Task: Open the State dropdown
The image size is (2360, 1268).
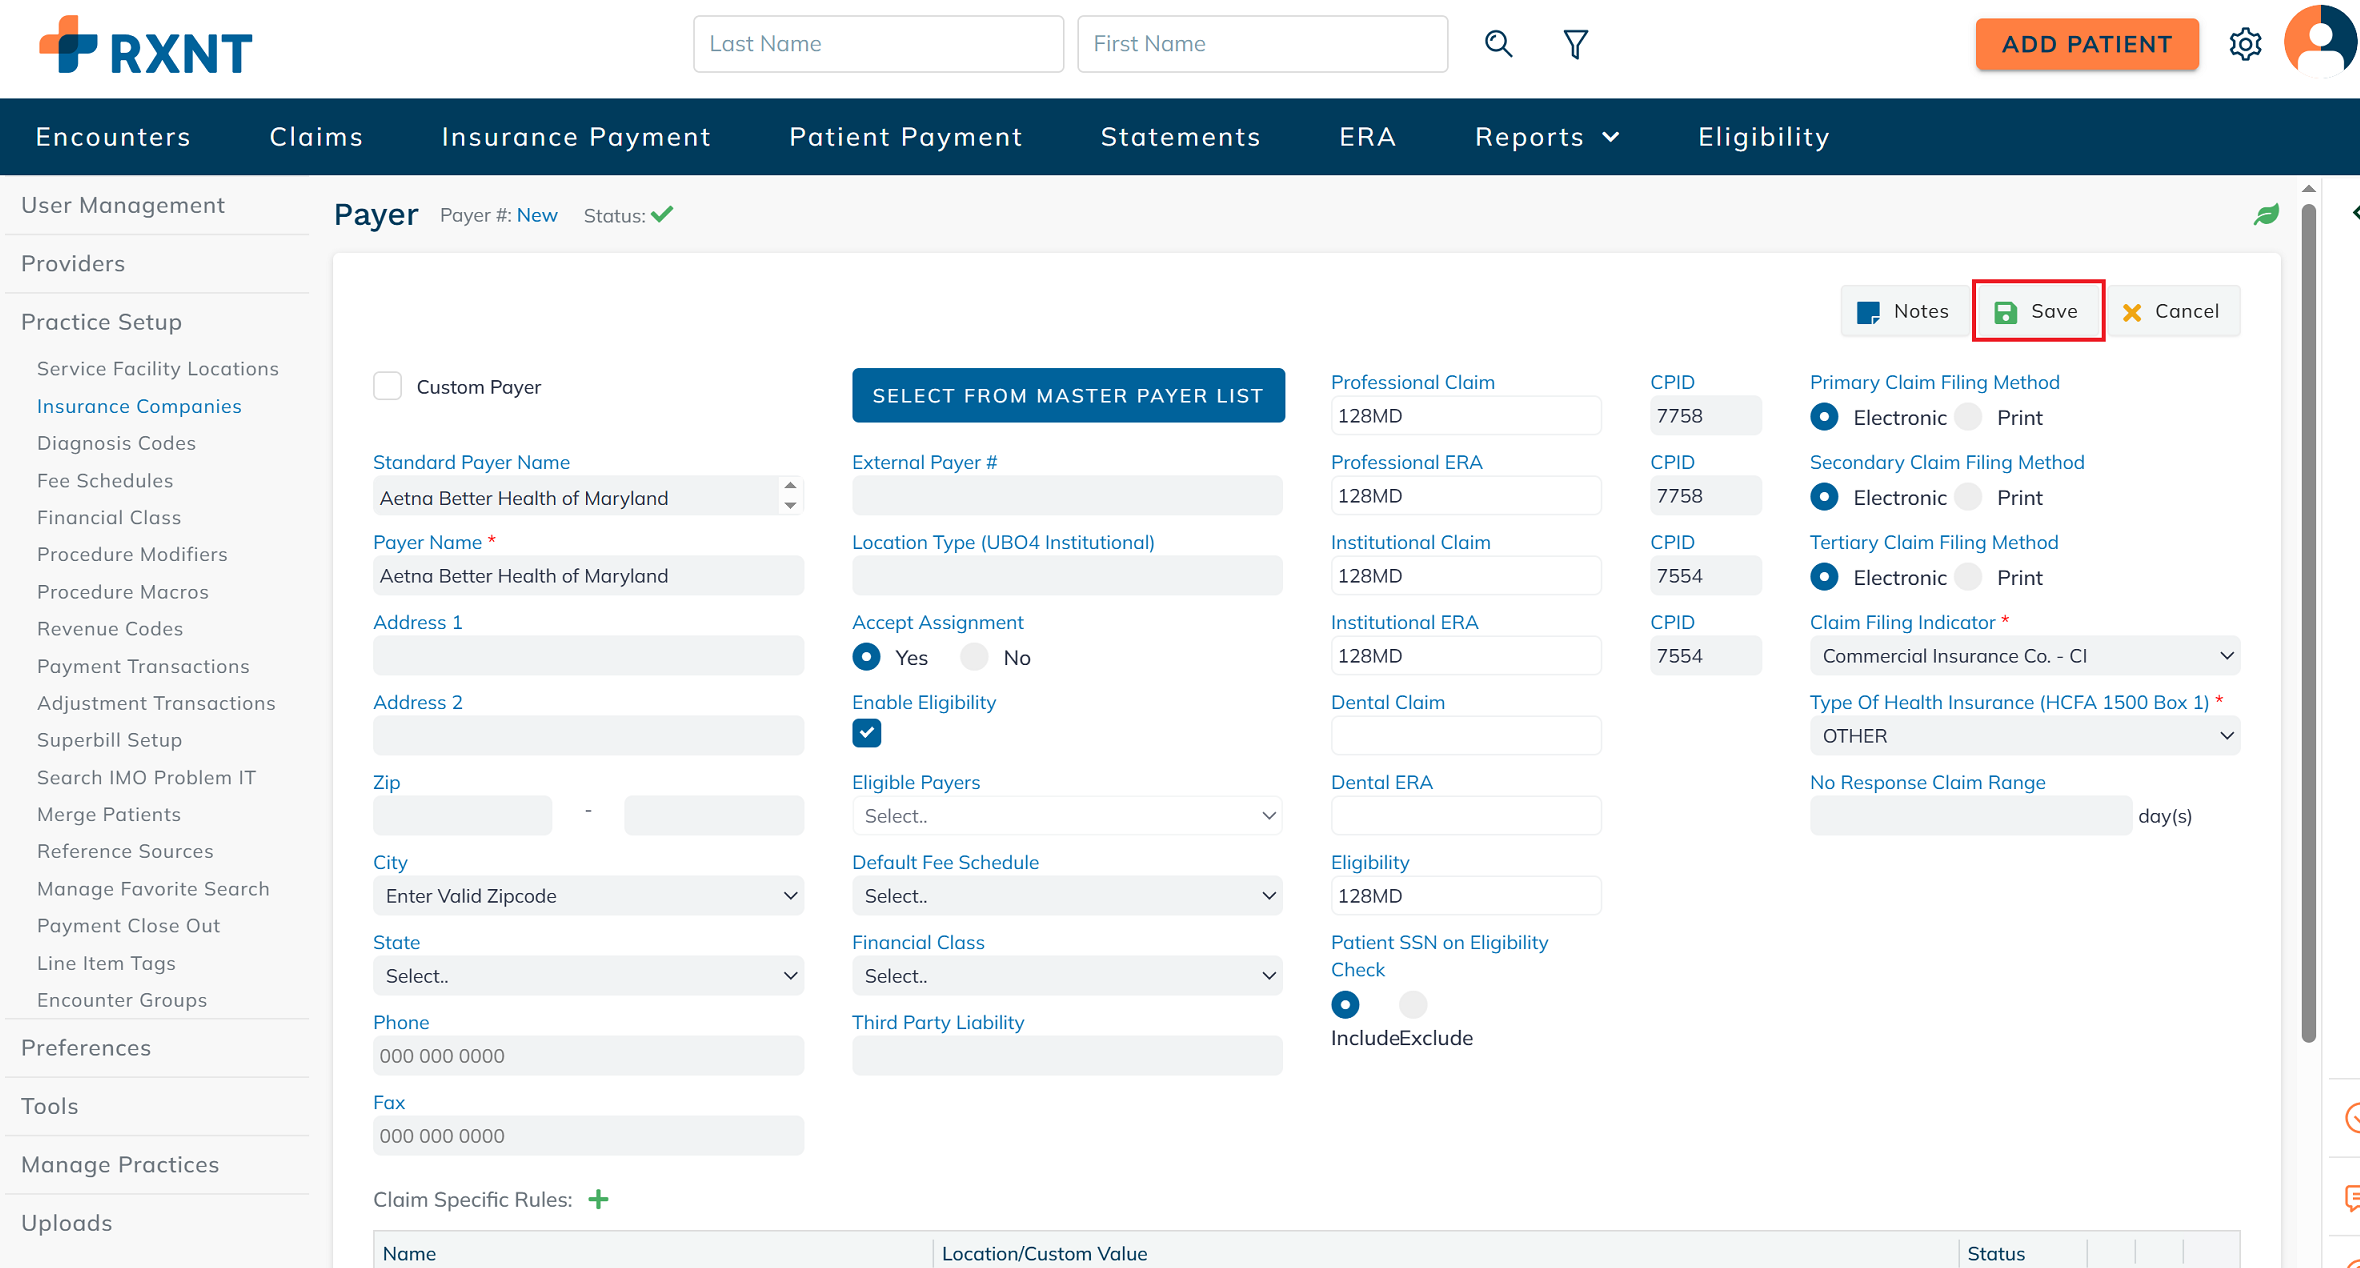Action: pyautogui.click(x=588, y=976)
